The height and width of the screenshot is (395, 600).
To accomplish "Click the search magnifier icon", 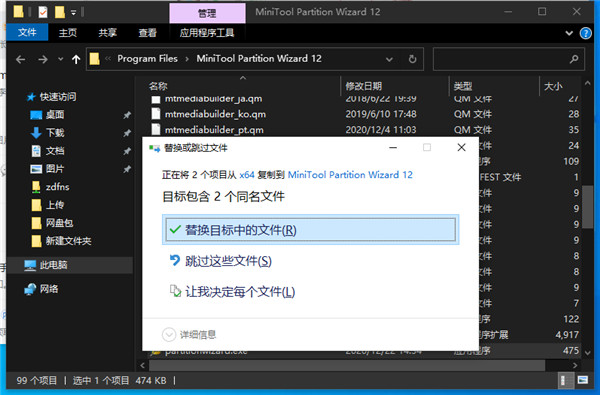I will click(x=574, y=59).
